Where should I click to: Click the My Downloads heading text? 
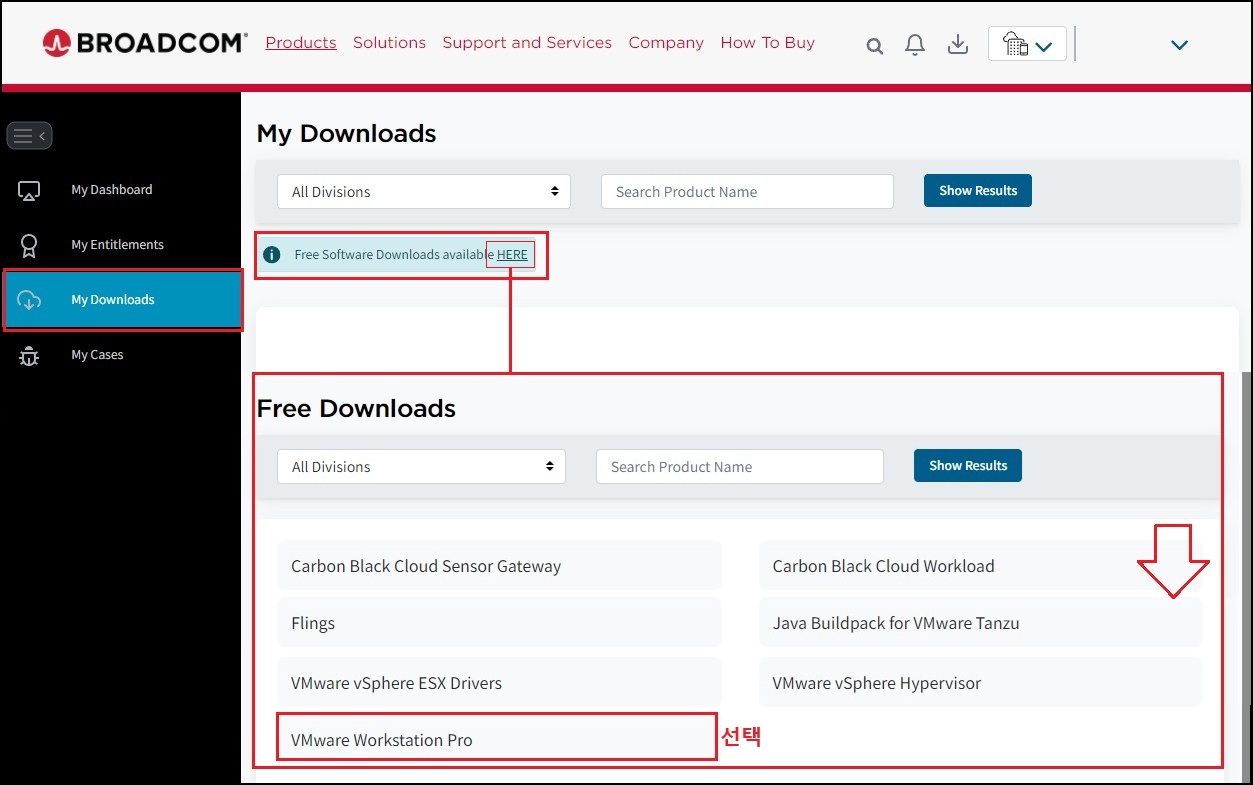click(347, 134)
